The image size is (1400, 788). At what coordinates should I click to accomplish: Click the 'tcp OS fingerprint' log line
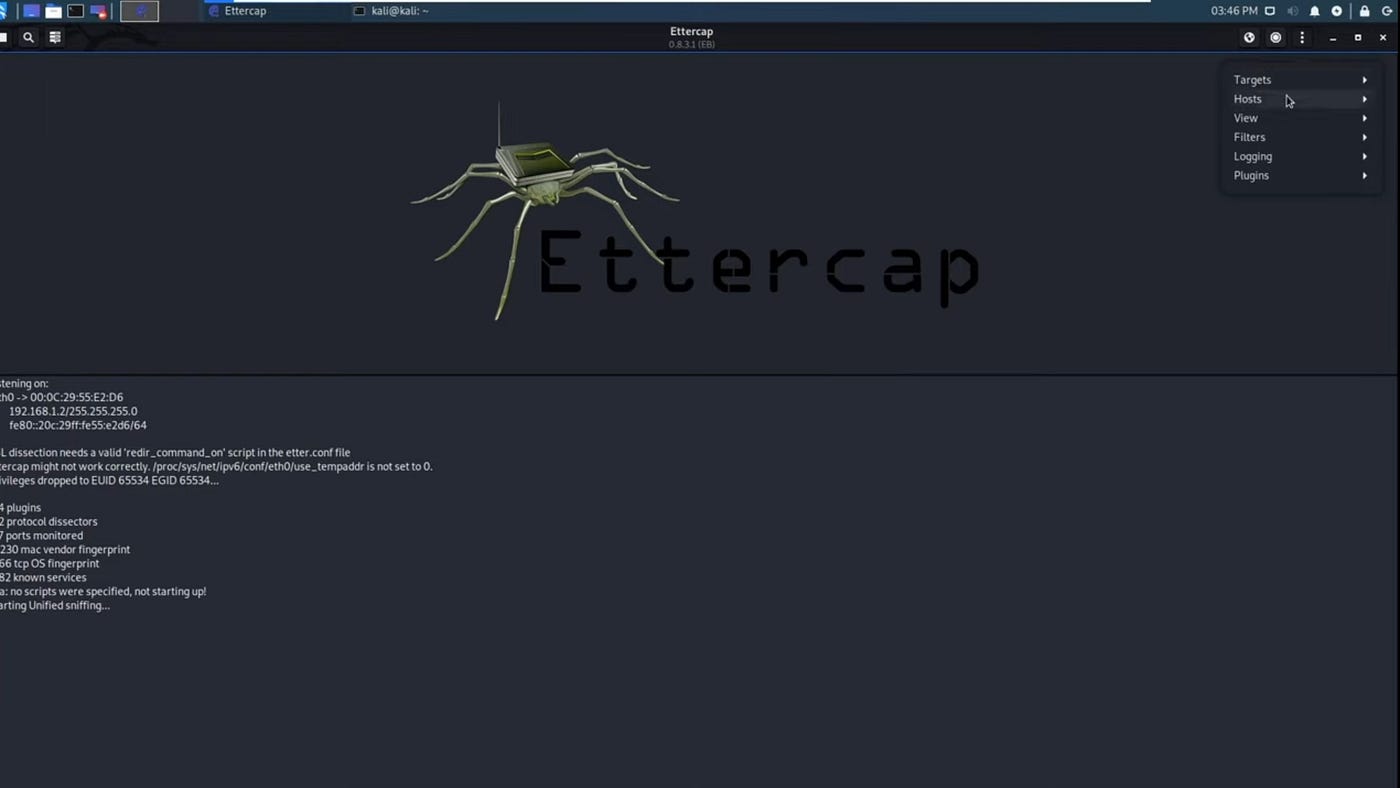50,564
